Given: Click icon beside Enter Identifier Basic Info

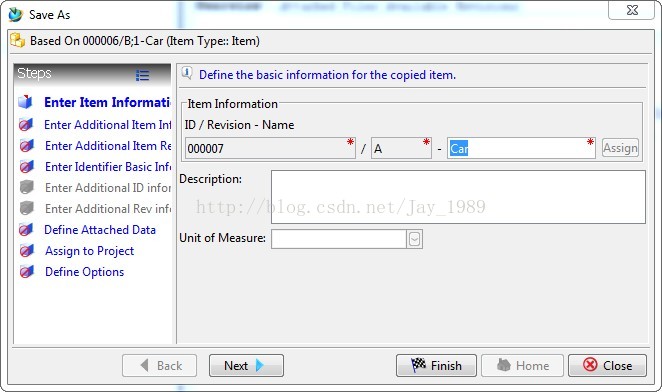Looking at the screenshot, I should point(26,167).
